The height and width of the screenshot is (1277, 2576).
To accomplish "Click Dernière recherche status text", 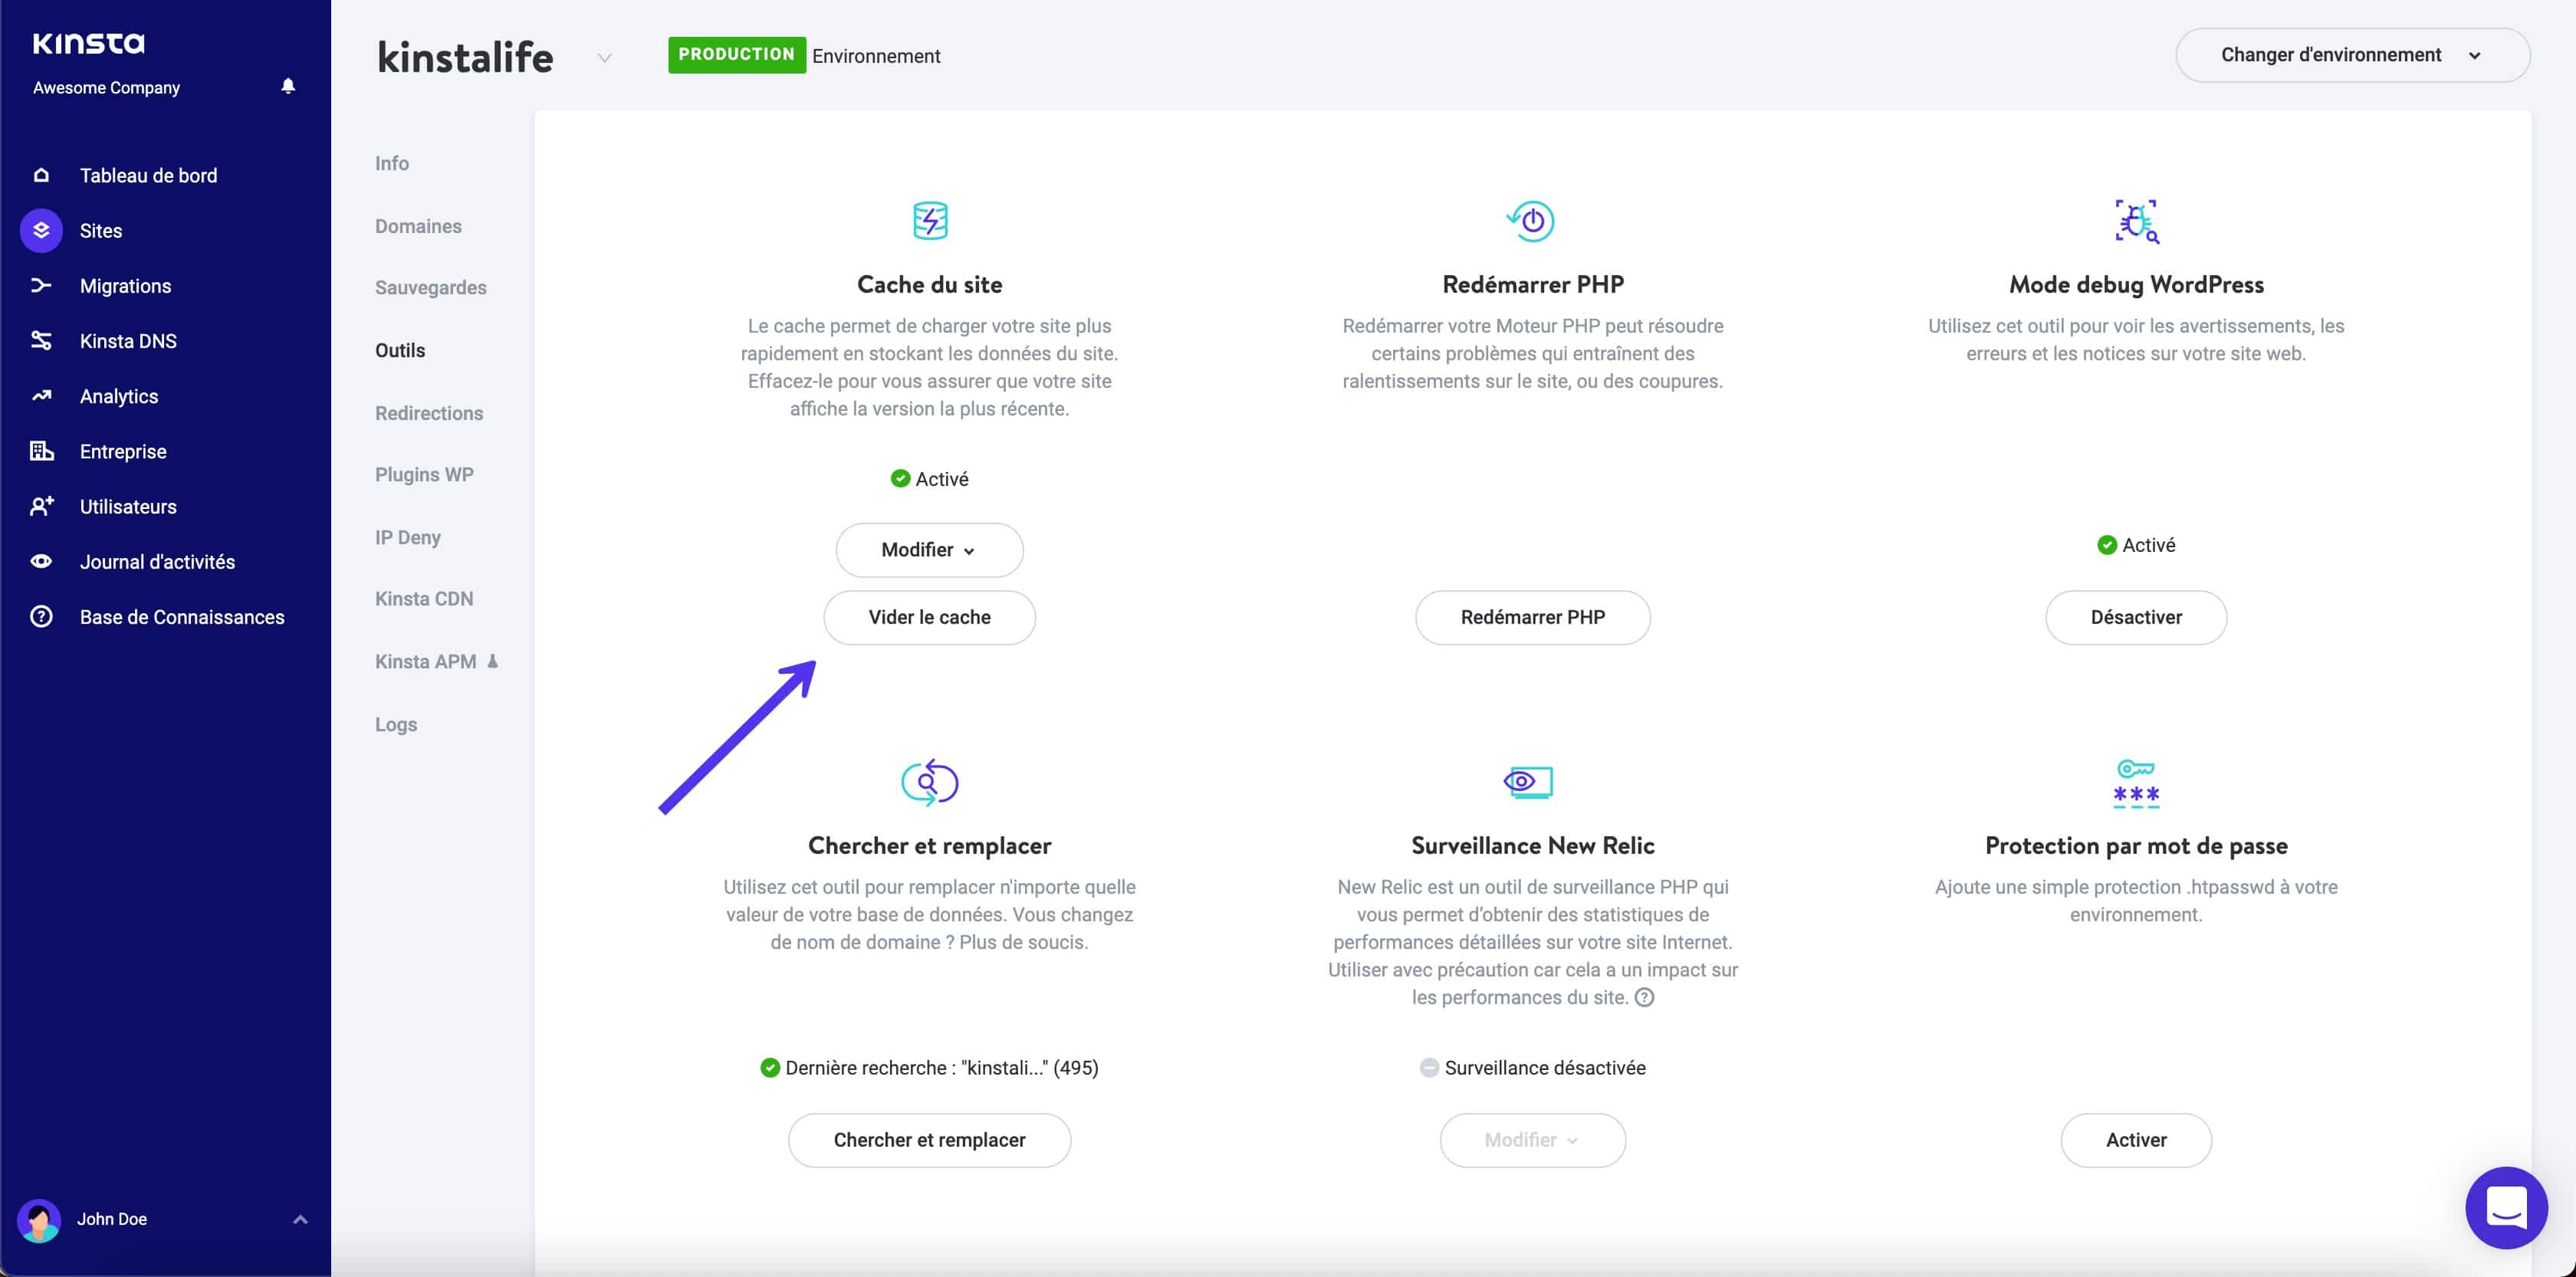I will pos(941,1067).
